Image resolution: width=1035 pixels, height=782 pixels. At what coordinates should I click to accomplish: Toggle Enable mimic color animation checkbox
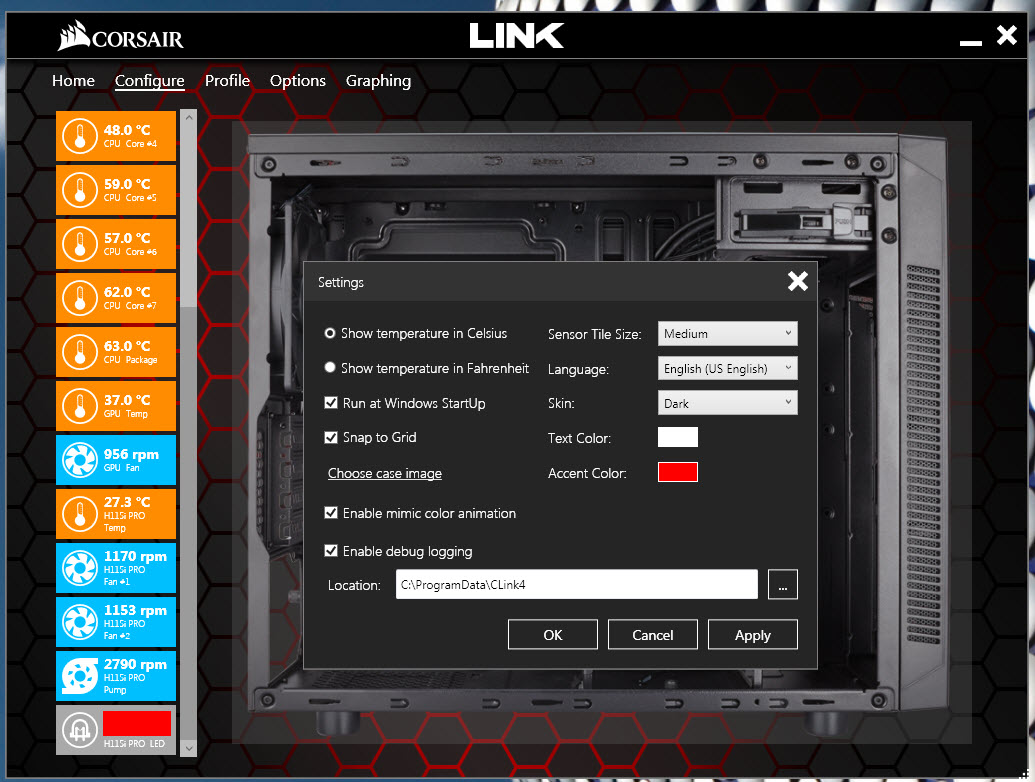tap(331, 513)
